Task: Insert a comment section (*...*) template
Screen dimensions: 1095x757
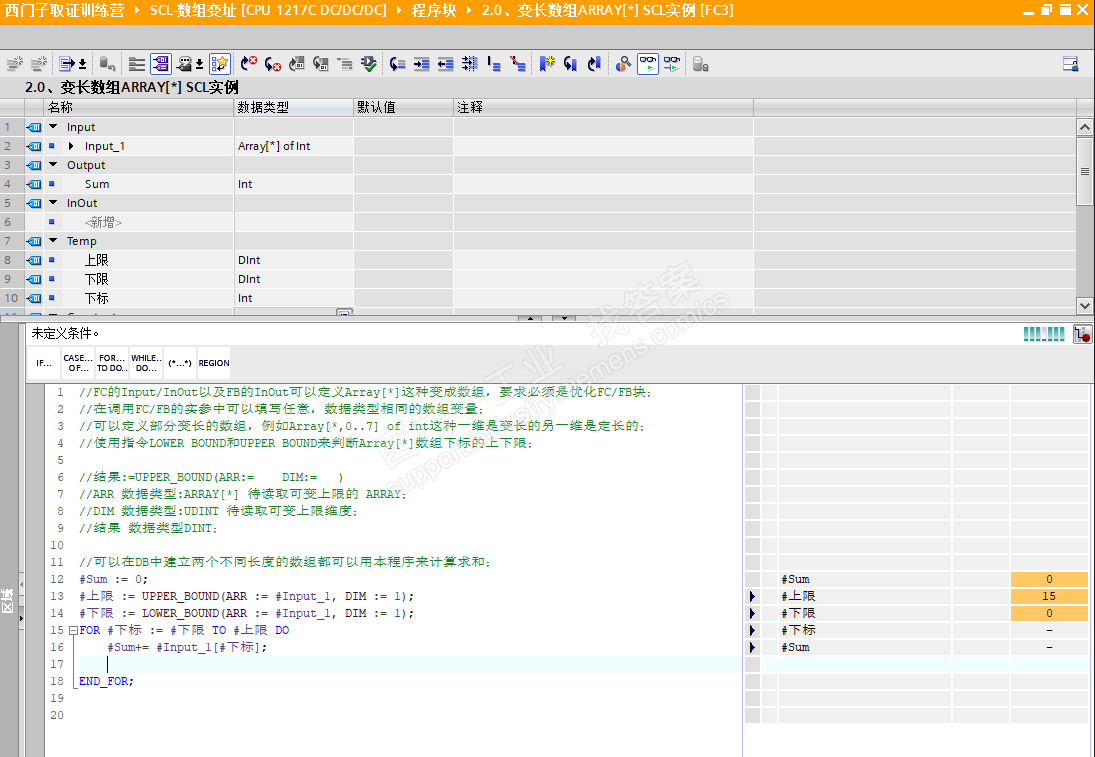Action: click(x=179, y=363)
